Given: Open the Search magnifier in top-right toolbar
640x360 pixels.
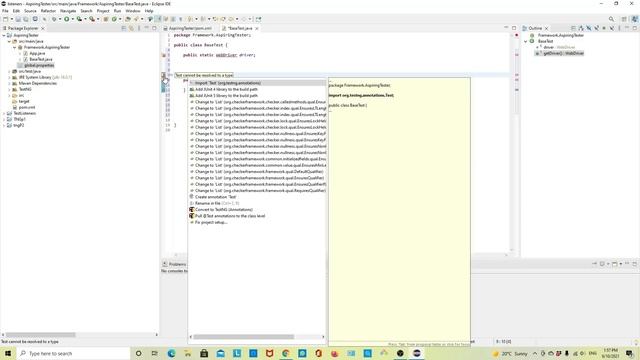Looking at the screenshot, I should [x=611, y=19].
